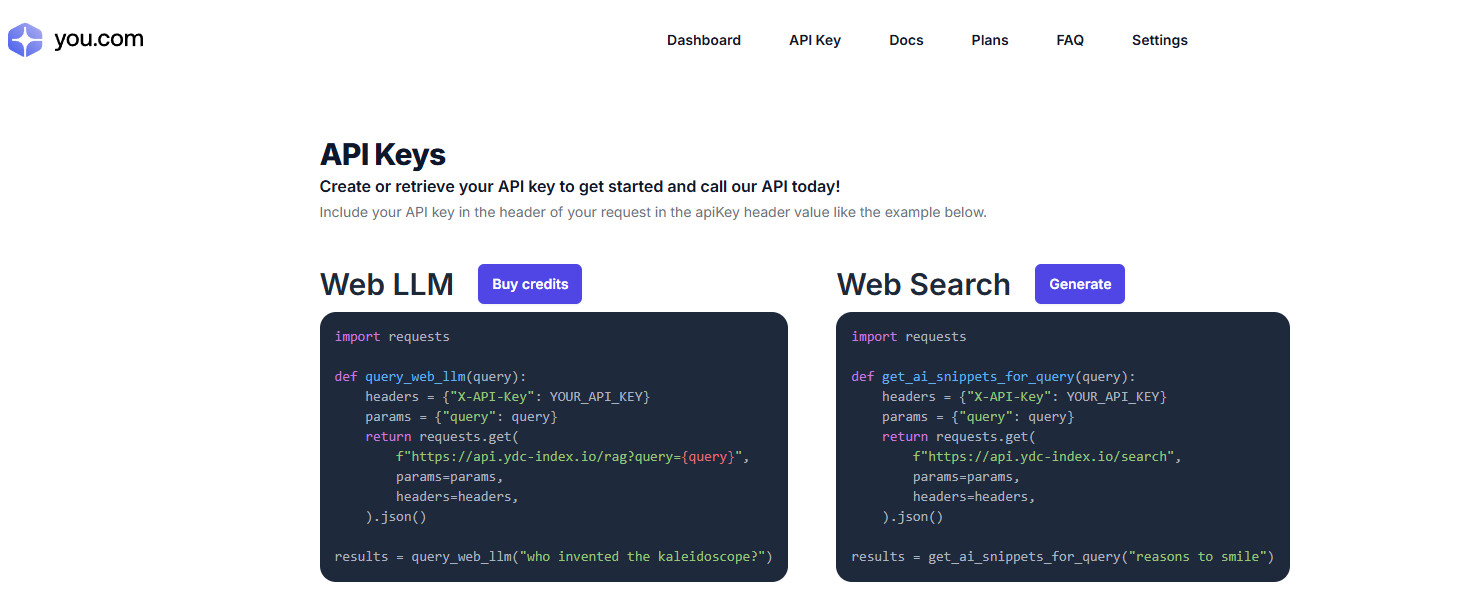This screenshot has width=1472, height=610.
Task: Open the Docs navigation link
Action: [906, 41]
